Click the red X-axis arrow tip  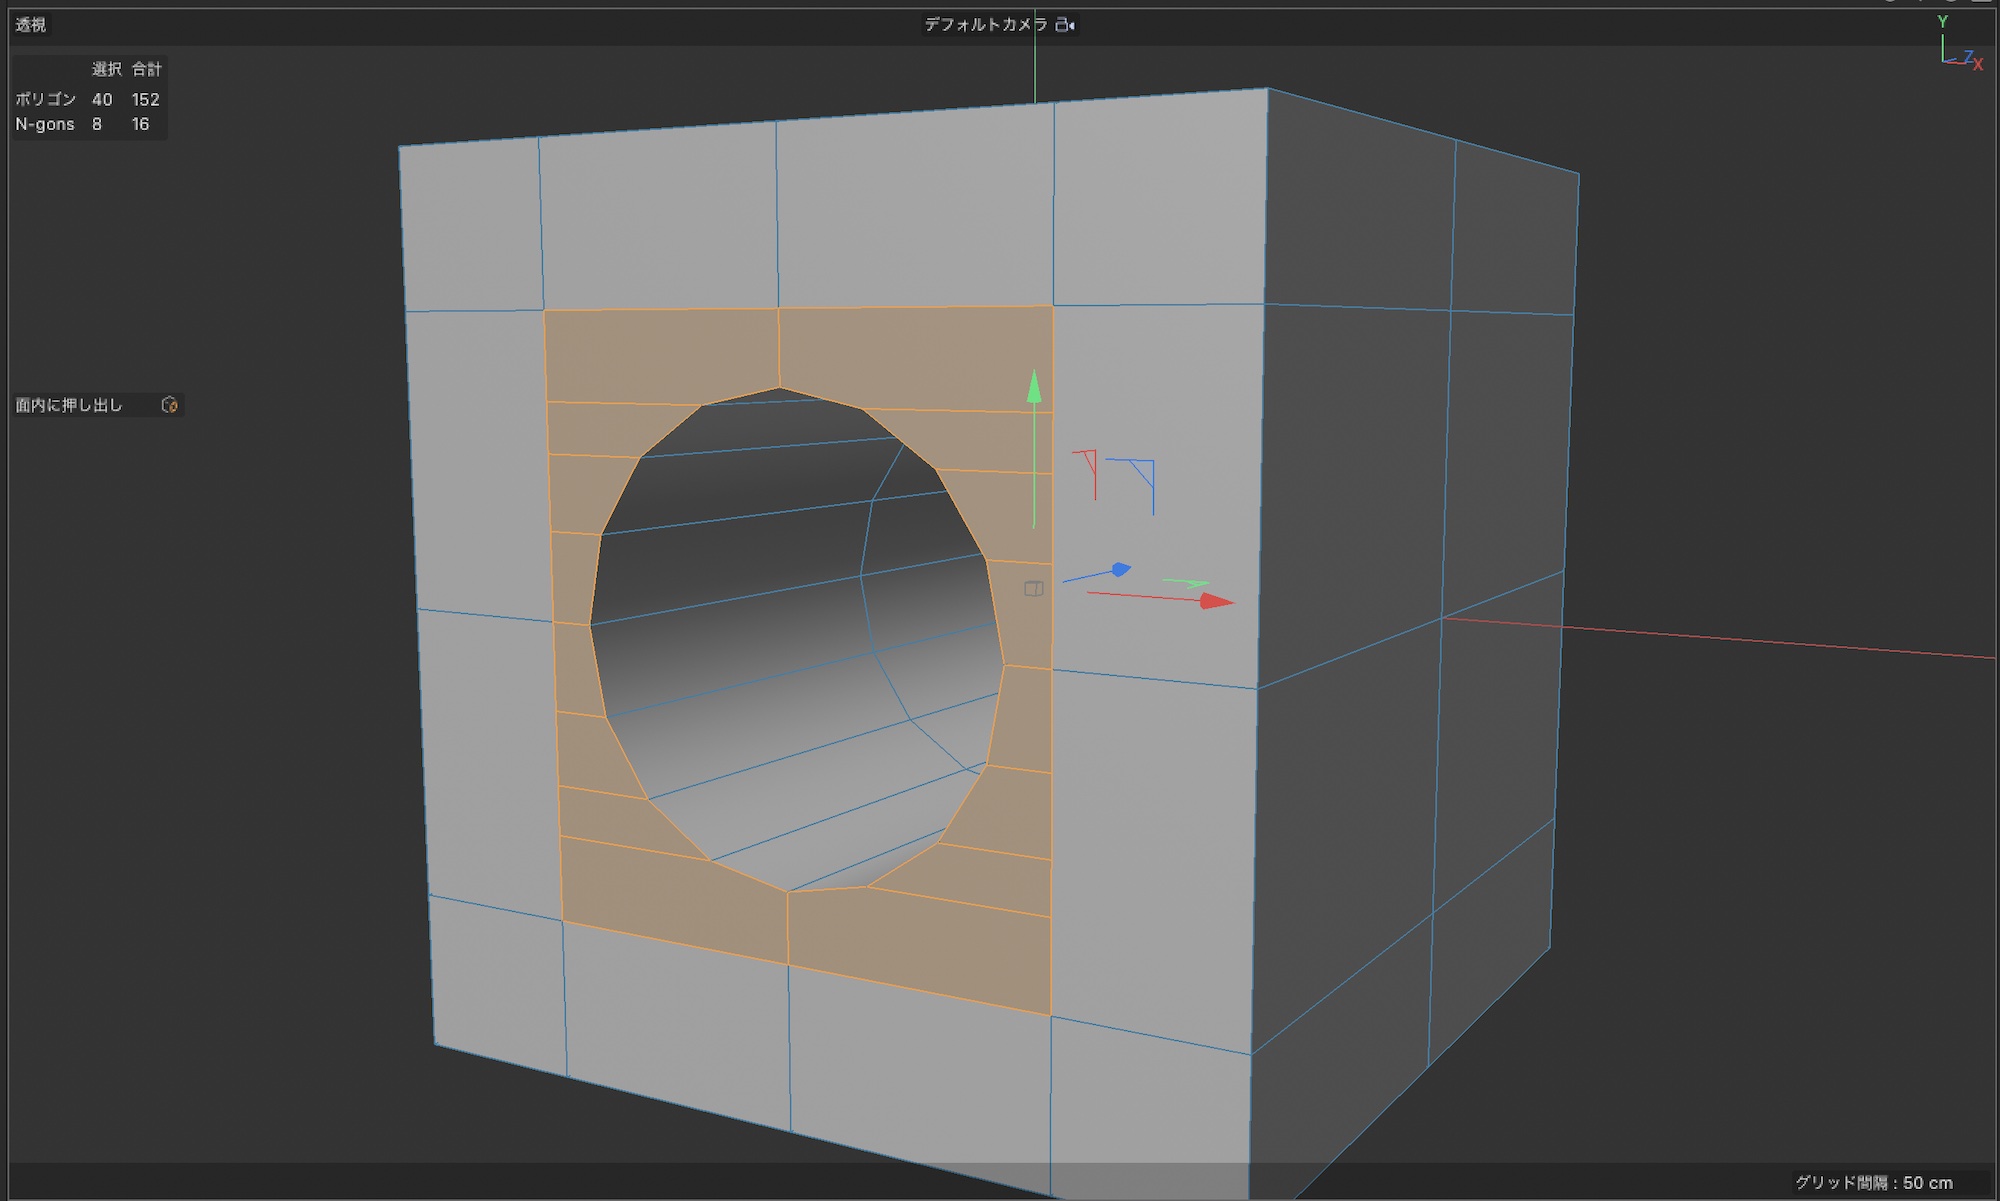(1218, 601)
